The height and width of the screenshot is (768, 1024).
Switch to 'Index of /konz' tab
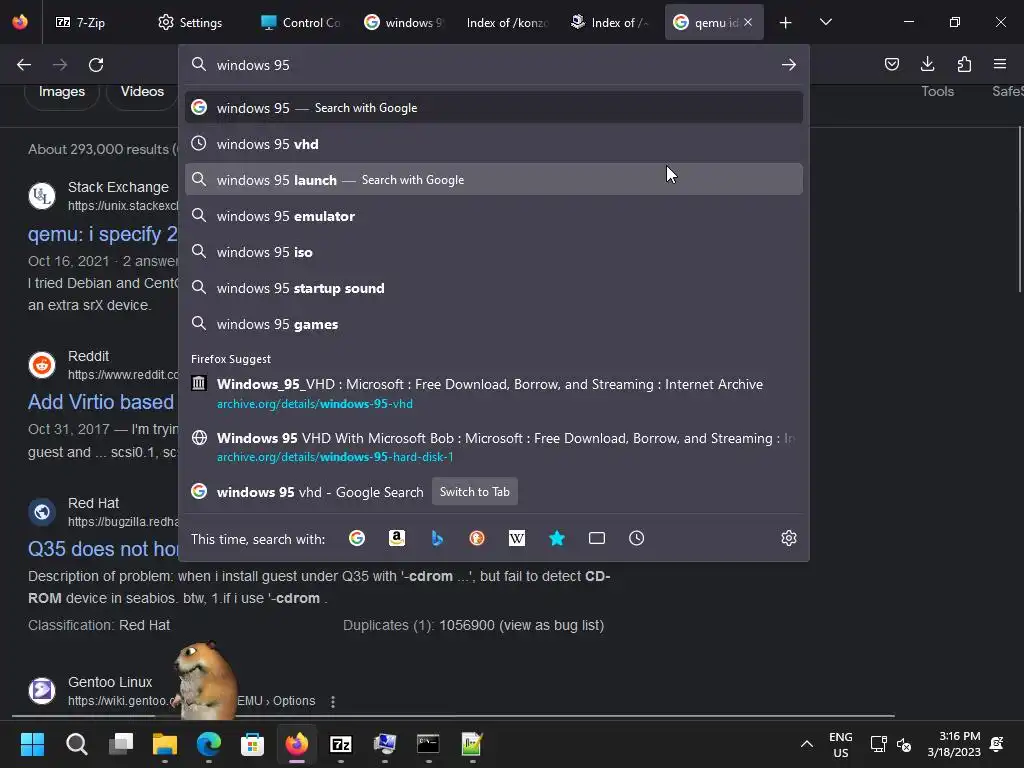click(507, 22)
